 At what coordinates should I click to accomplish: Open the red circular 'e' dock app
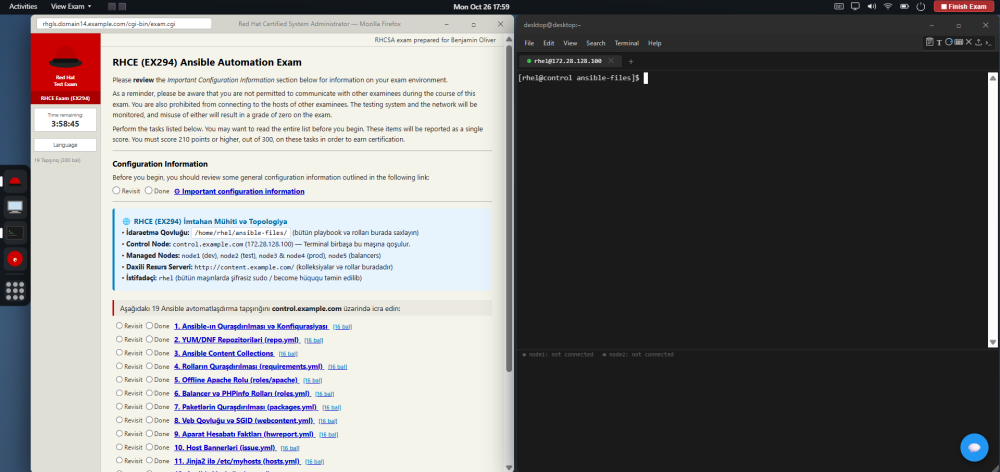click(x=15, y=259)
